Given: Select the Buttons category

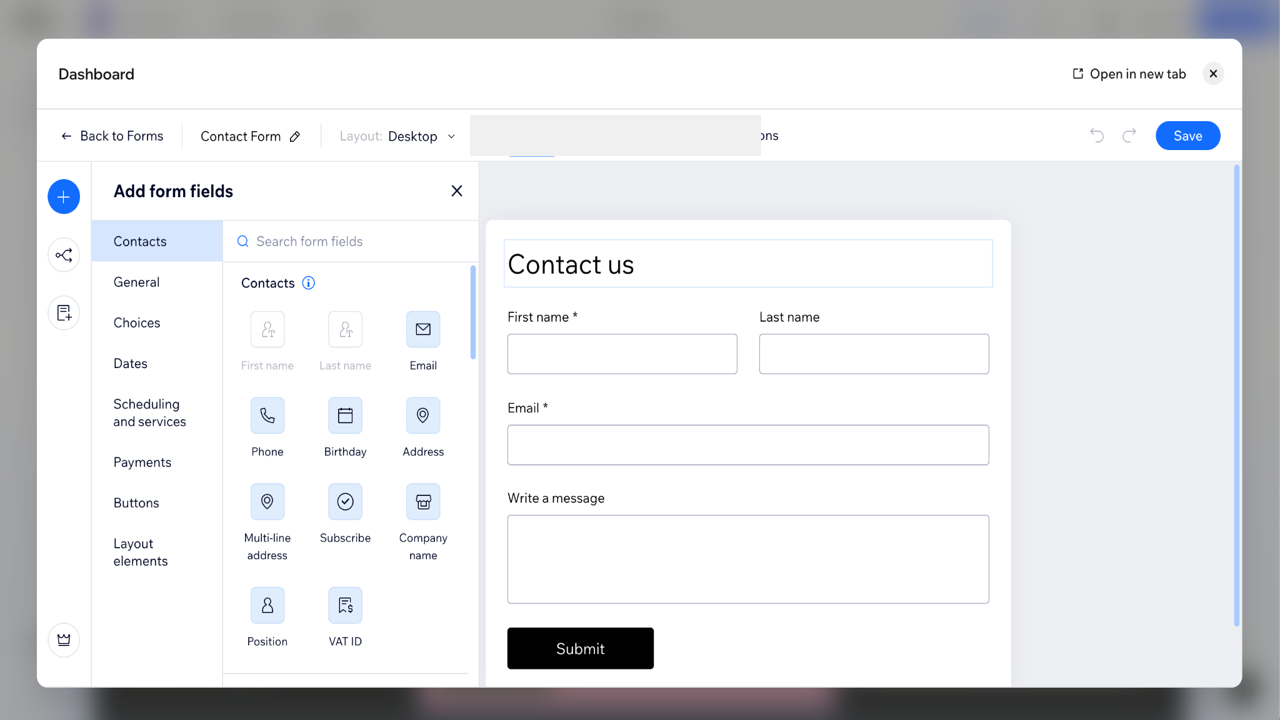Looking at the screenshot, I should pyautogui.click(x=157, y=503).
